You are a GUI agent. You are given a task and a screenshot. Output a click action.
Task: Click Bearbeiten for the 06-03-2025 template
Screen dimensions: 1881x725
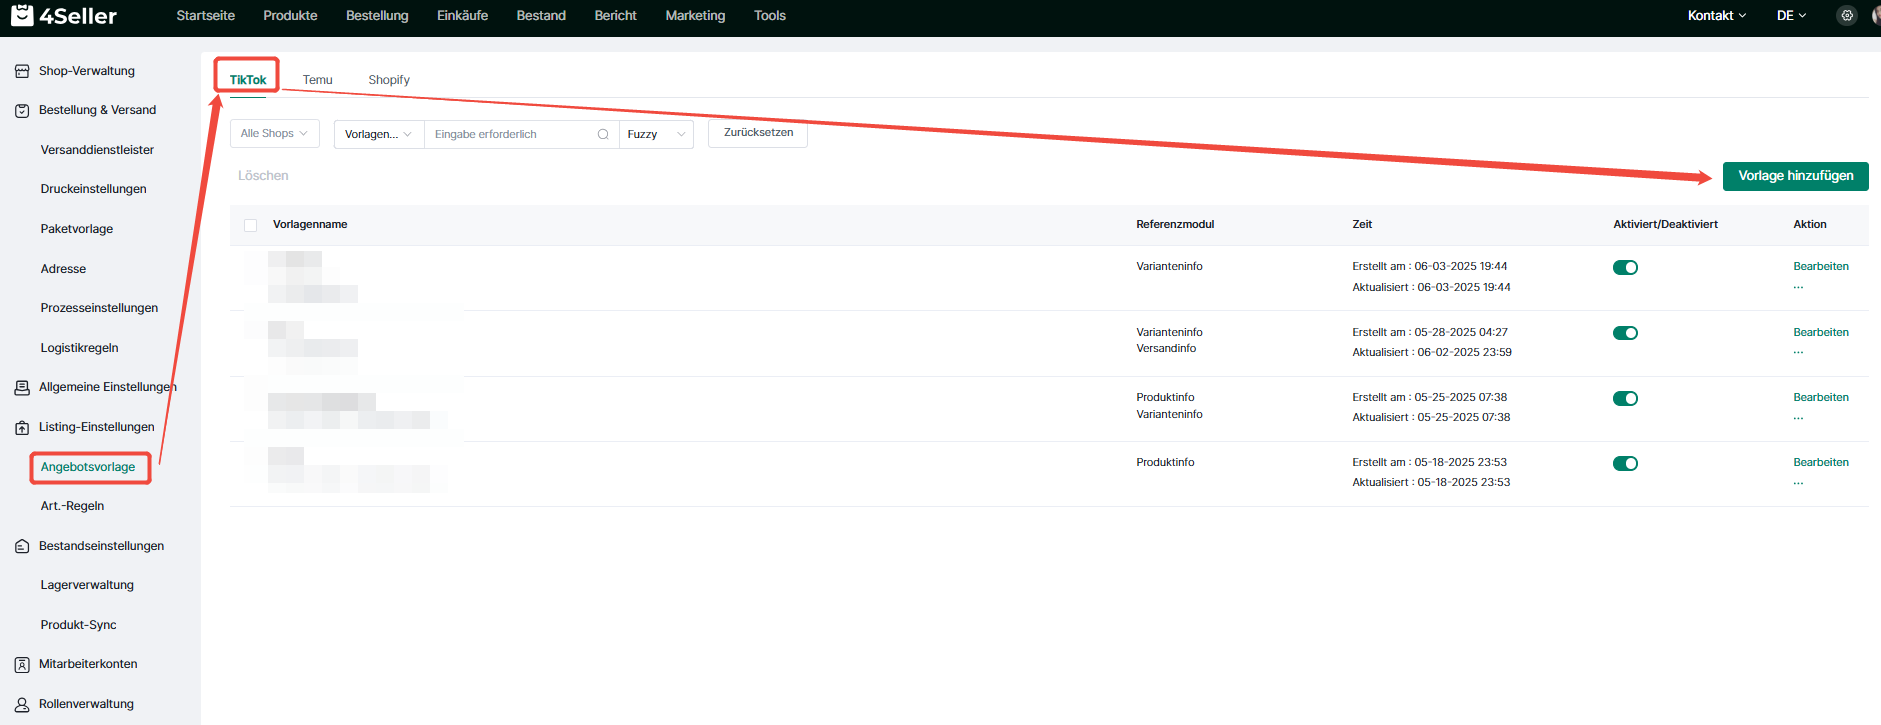[x=1821, y=266]
